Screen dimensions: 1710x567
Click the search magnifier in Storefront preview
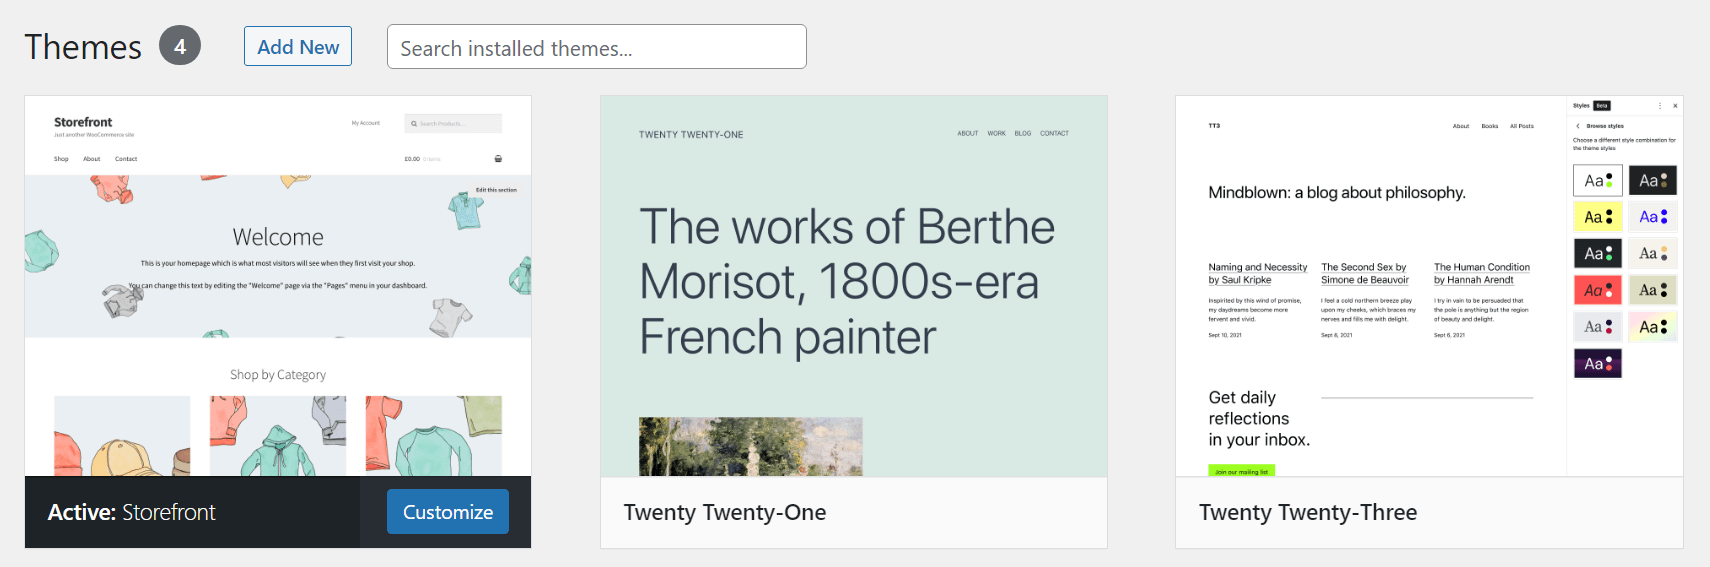pos(413,124)
